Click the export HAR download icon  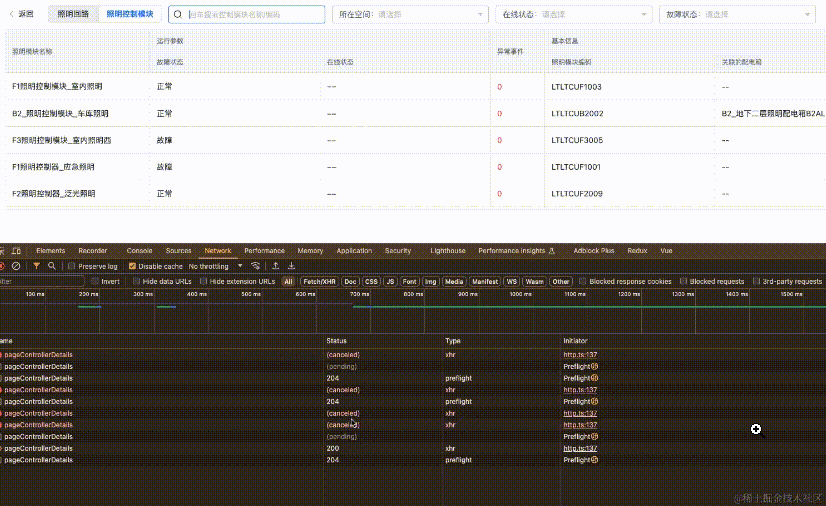coord(291,266)
